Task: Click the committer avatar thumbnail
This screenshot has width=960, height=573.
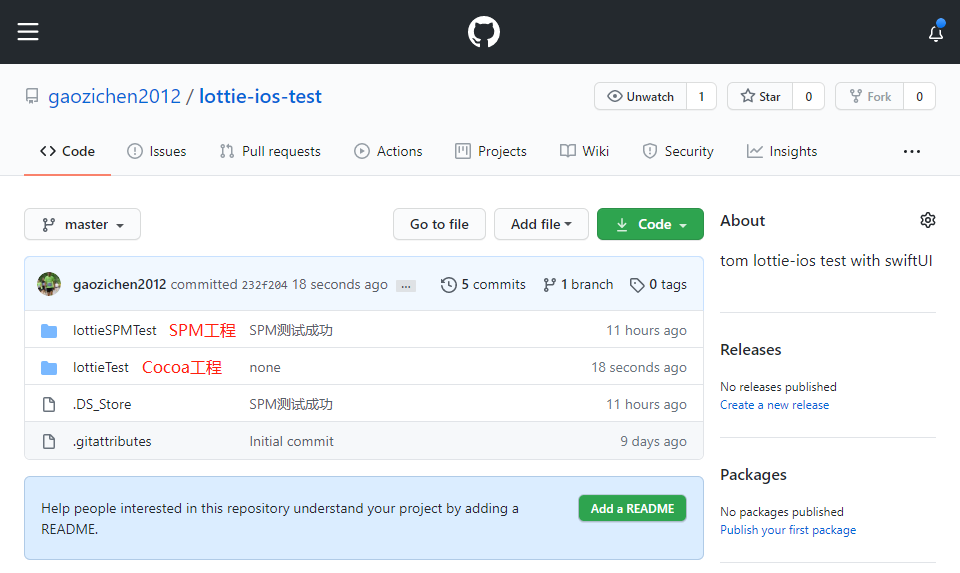Action: click(49, 285)
